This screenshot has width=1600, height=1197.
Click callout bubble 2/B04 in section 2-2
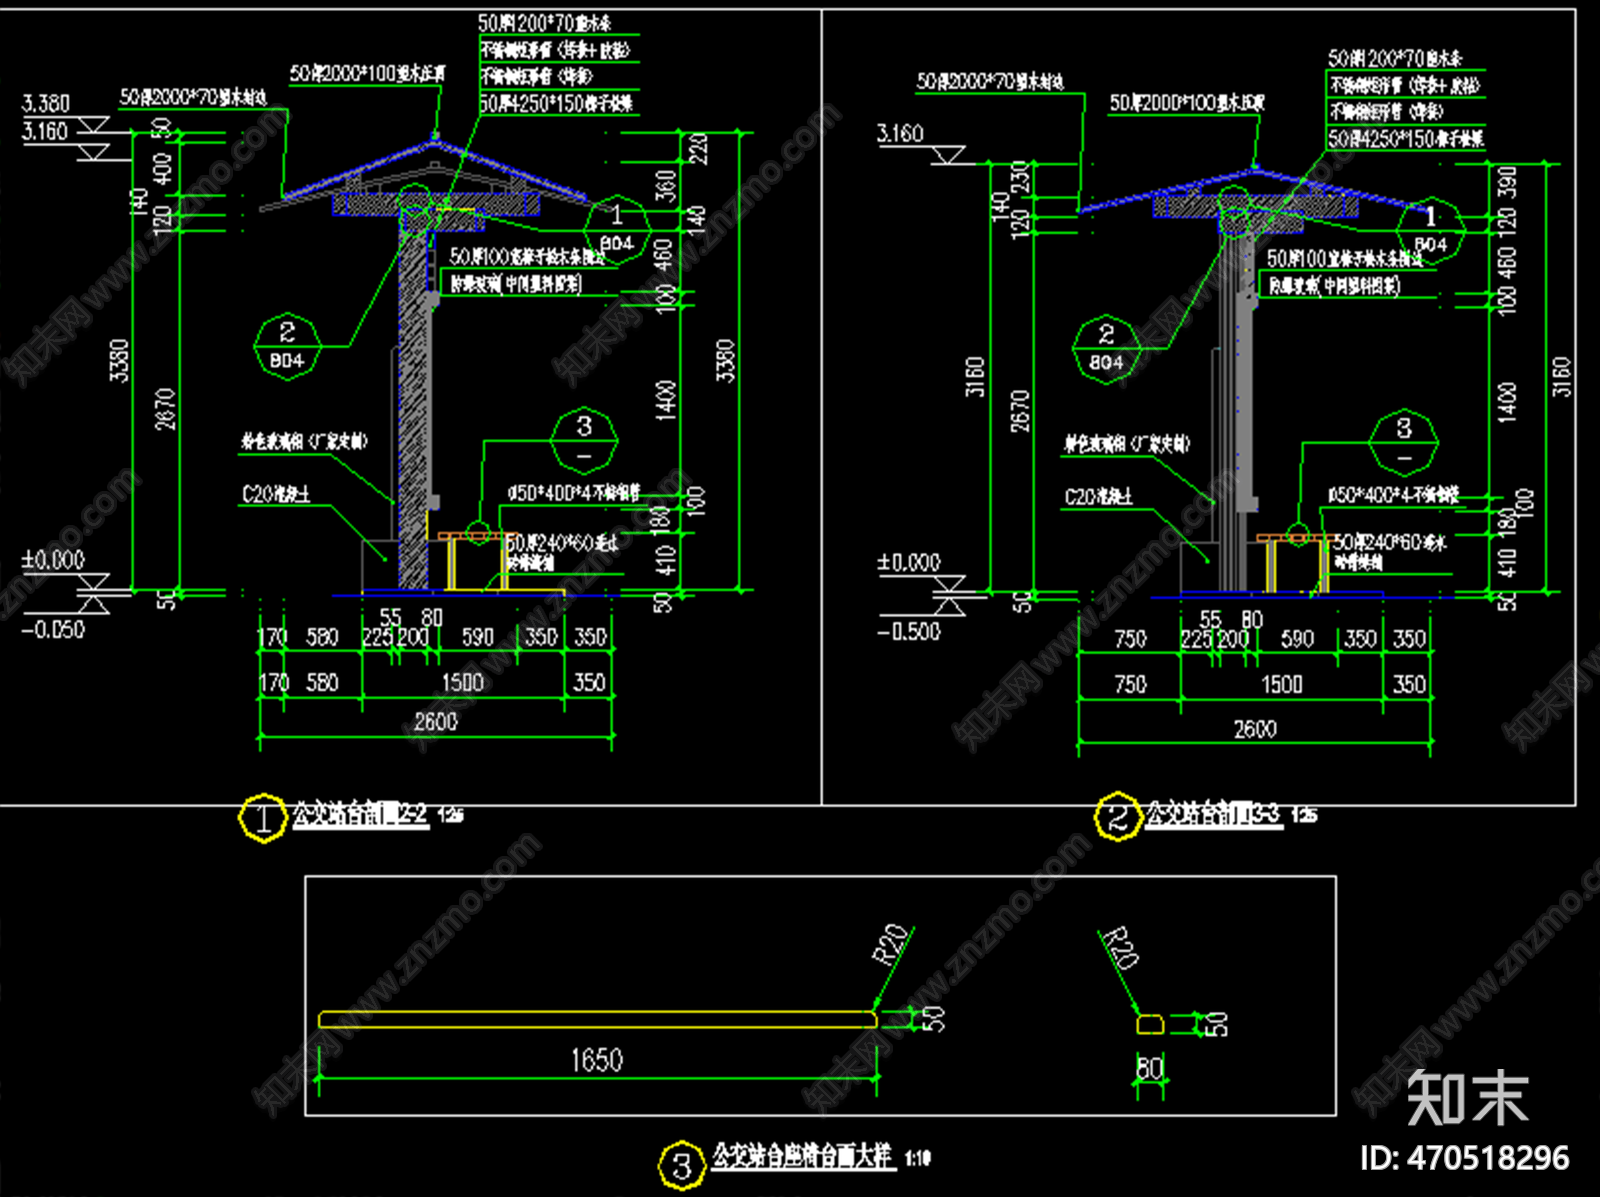tap(287, 346)
